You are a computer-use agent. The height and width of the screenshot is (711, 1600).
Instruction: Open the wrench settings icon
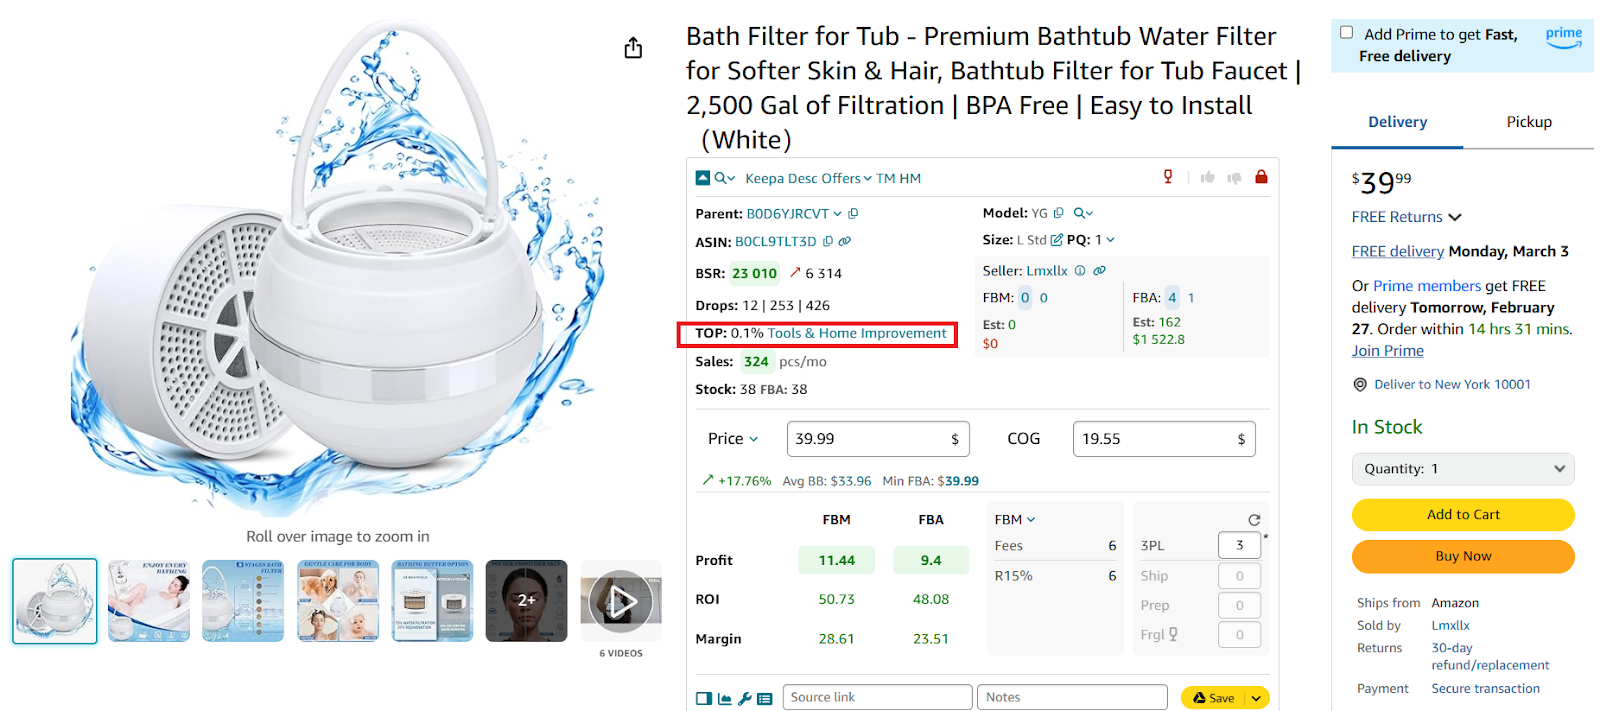[x=745, y=698]
